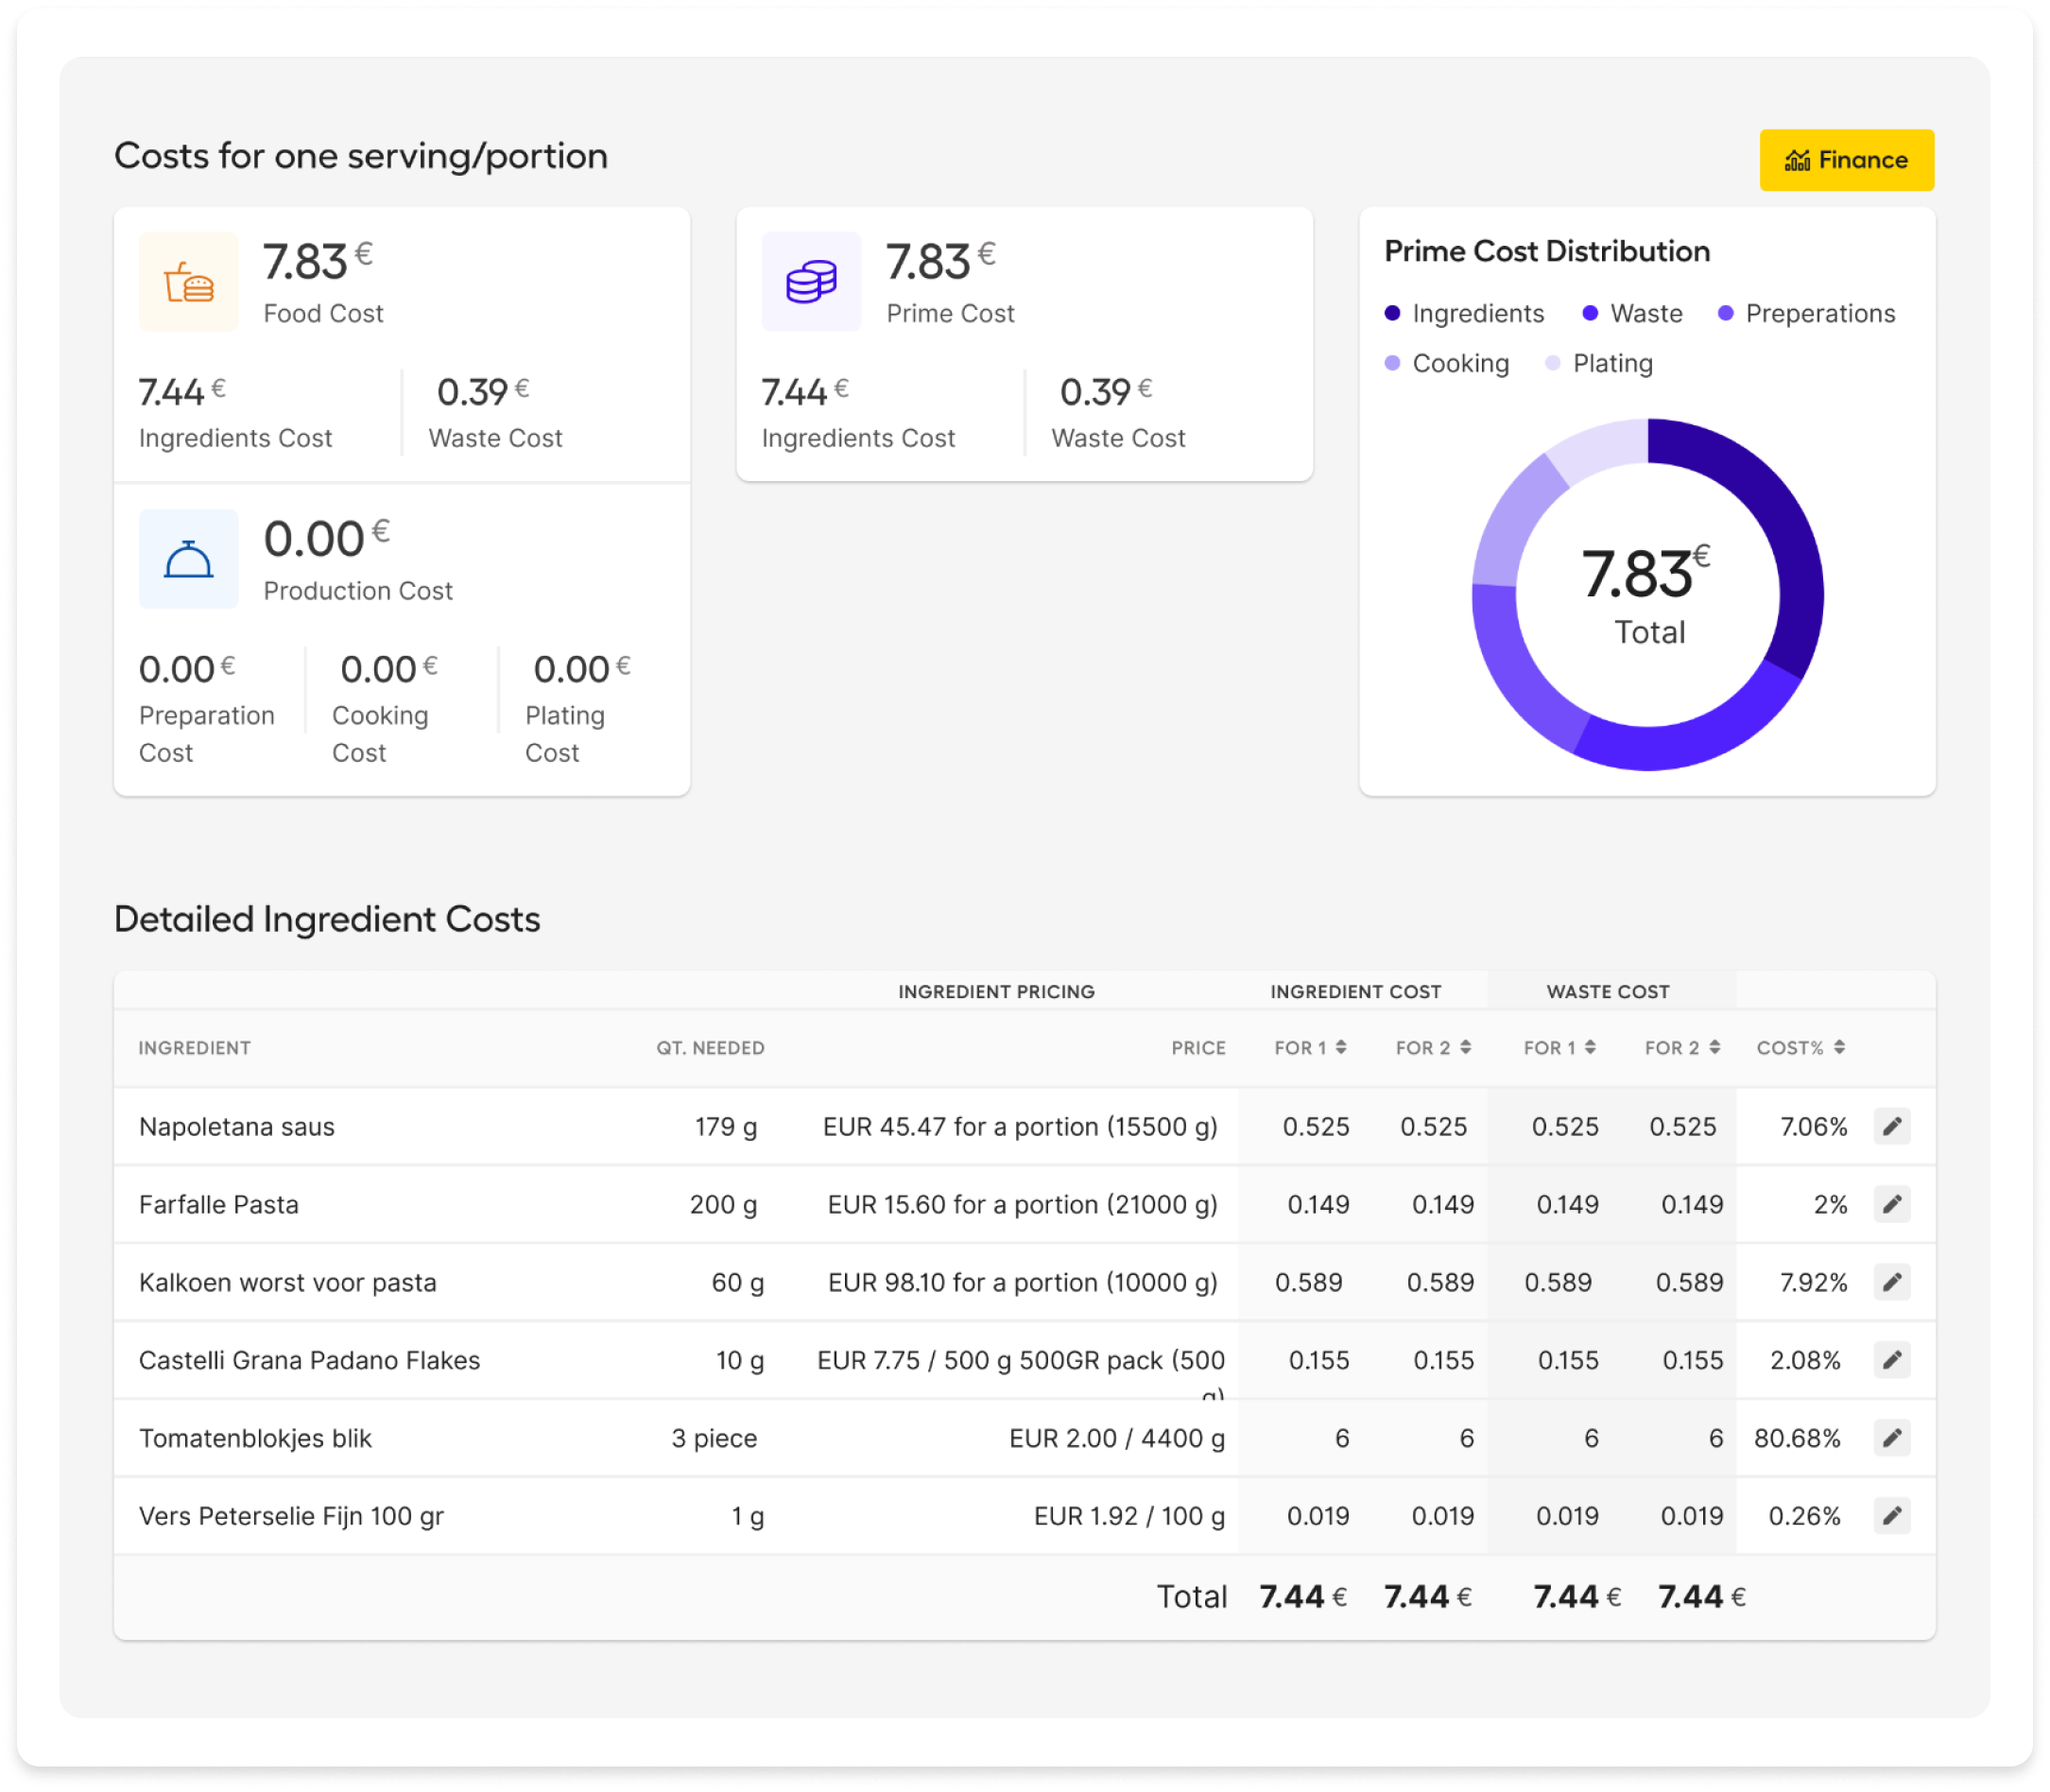This screenshot has width=2050, height=1792.
Task: Click the Prime Cost Distribution title
Action: (1547, 251)
